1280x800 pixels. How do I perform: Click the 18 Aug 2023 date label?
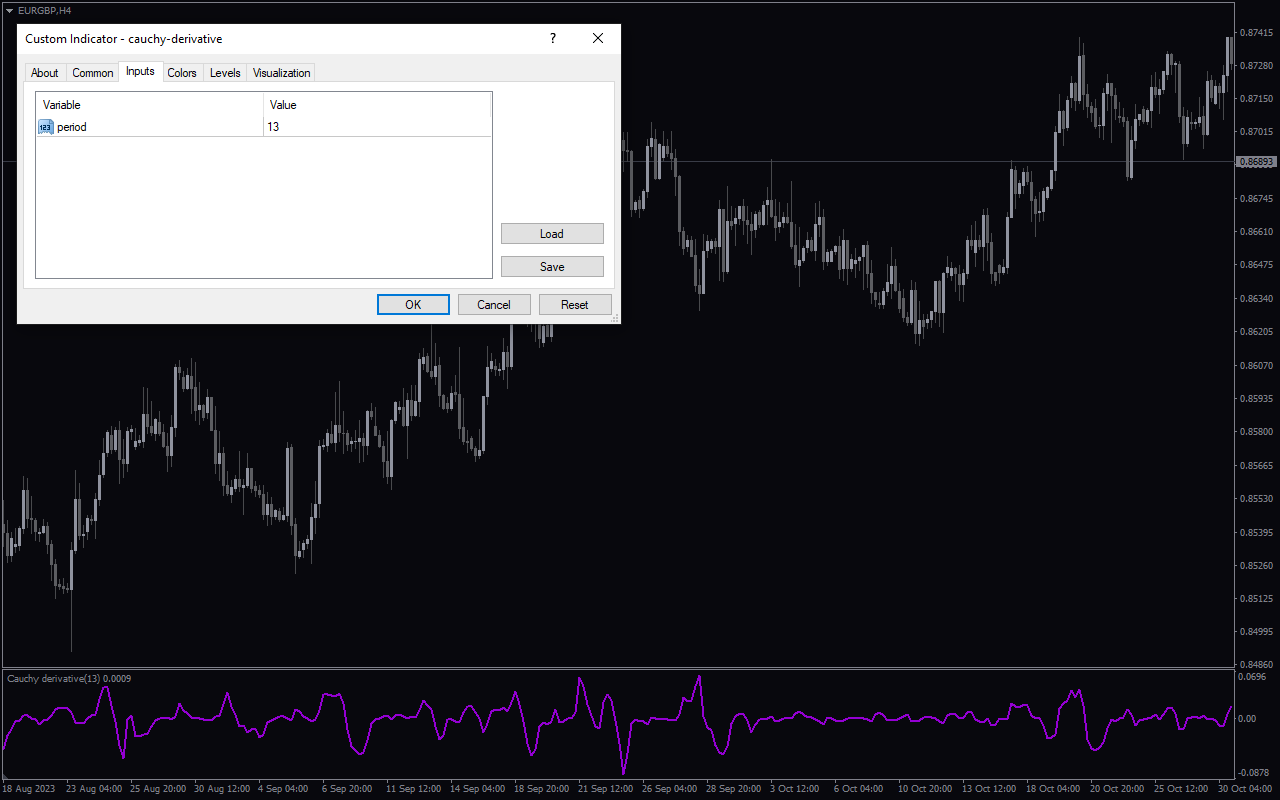tap(30, 789)
